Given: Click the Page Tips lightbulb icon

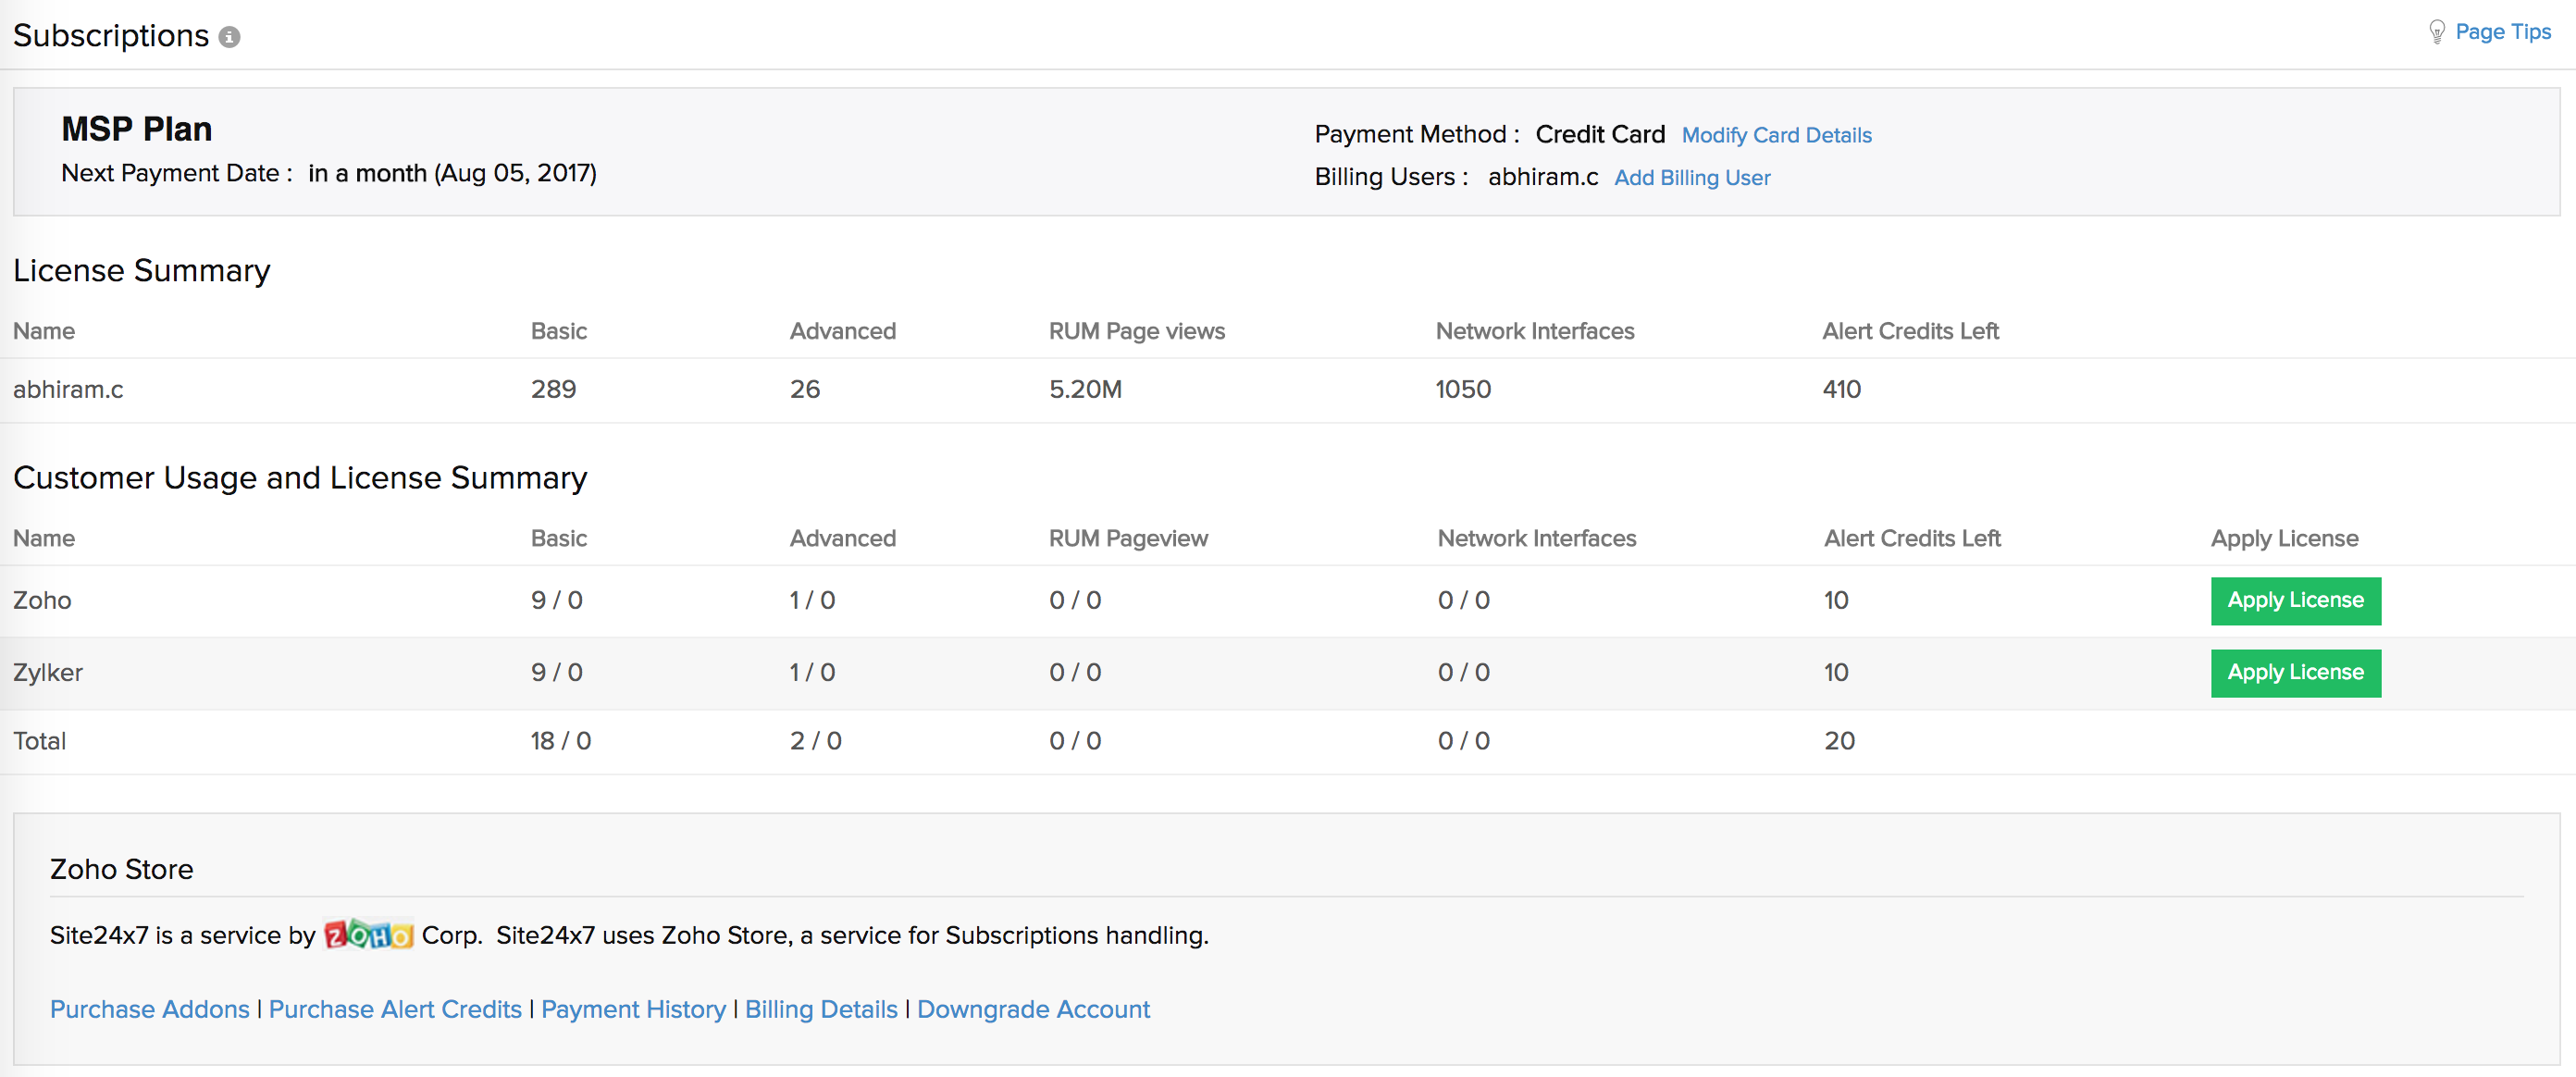Looking at the screenshot, I should (x=2437, y=32).
